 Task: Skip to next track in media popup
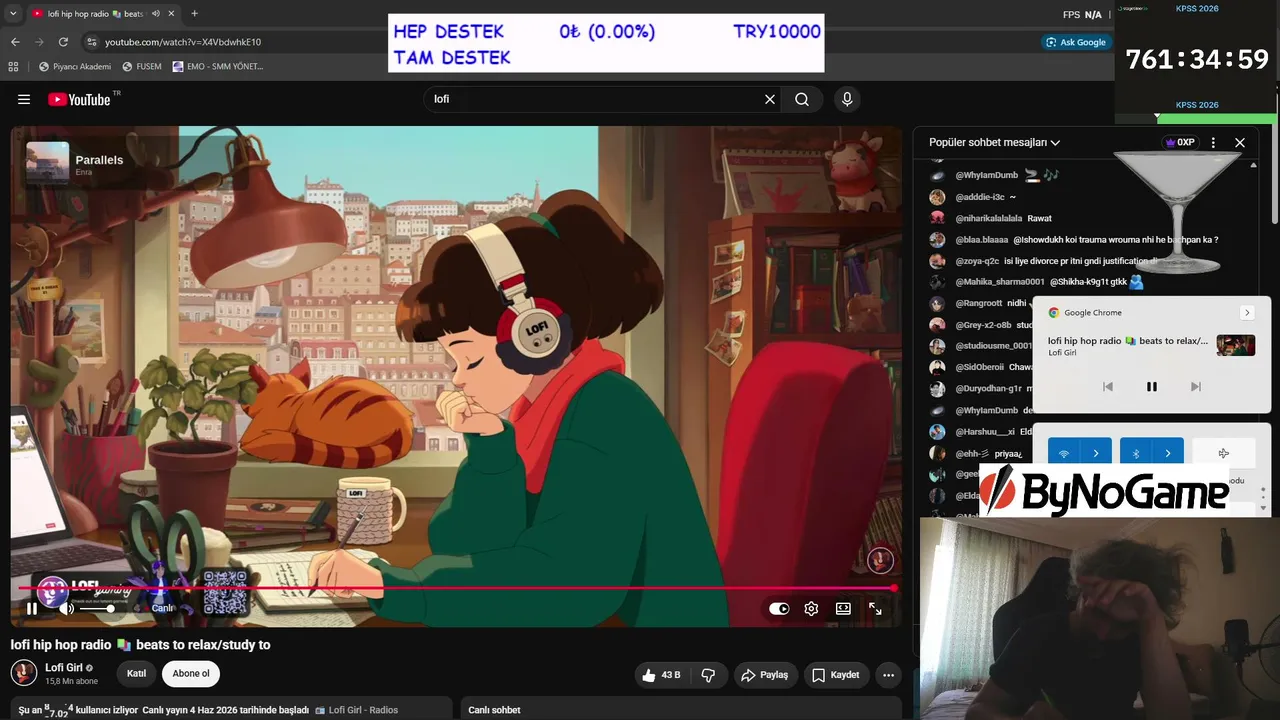(1195, 387)
